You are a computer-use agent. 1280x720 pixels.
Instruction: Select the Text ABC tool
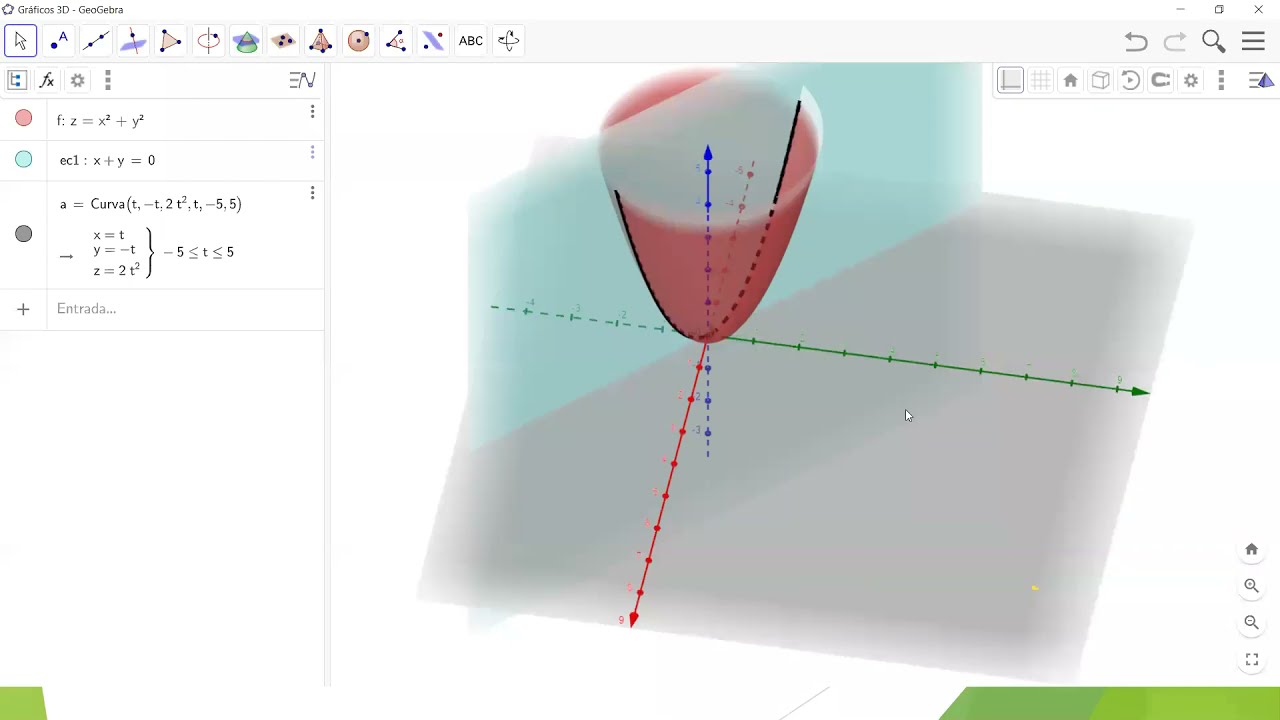(470, 40)
